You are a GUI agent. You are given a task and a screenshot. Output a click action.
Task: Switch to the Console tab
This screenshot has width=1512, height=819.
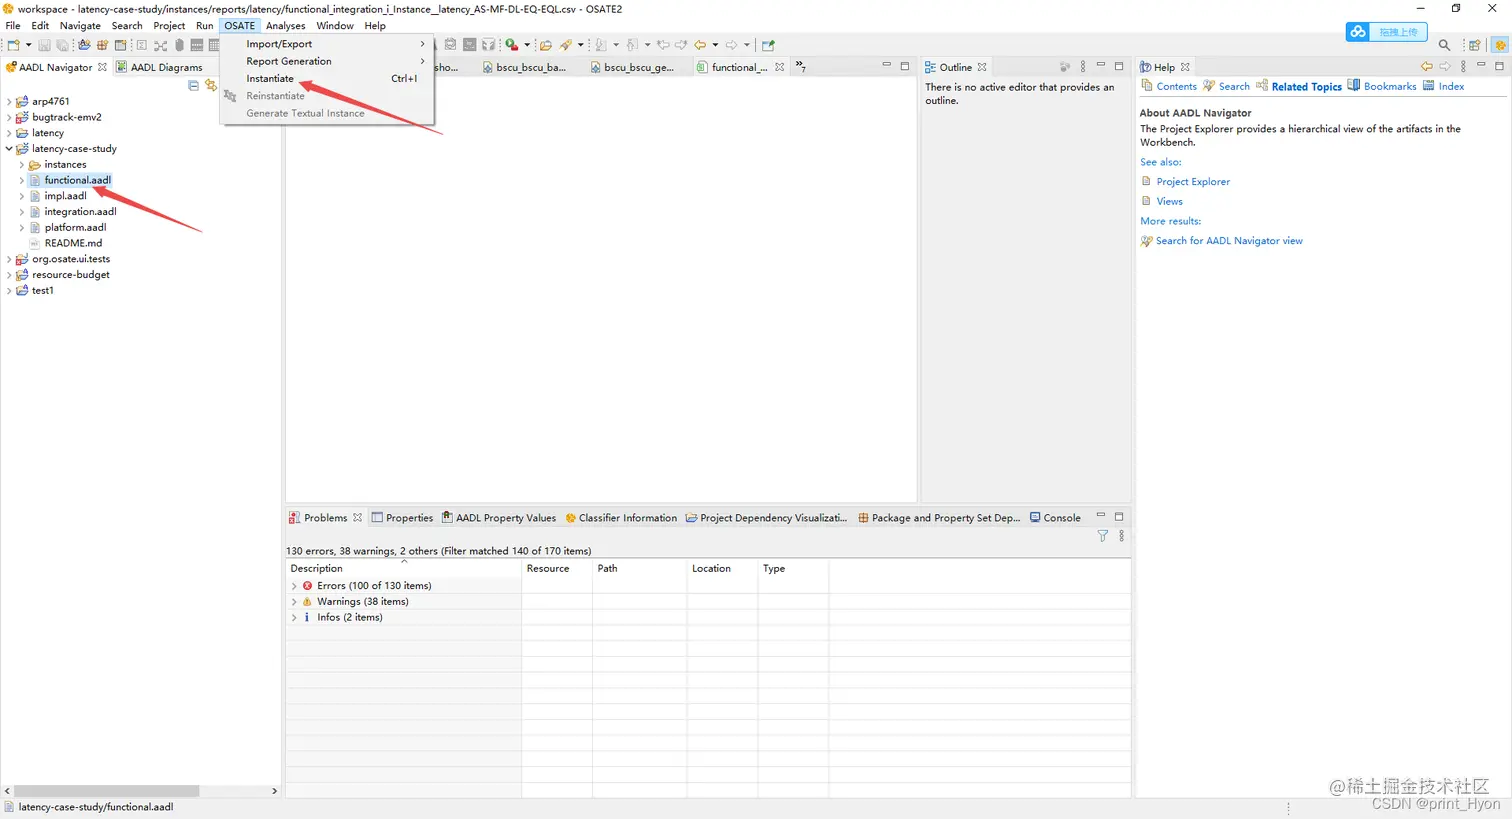point(1055,518)
